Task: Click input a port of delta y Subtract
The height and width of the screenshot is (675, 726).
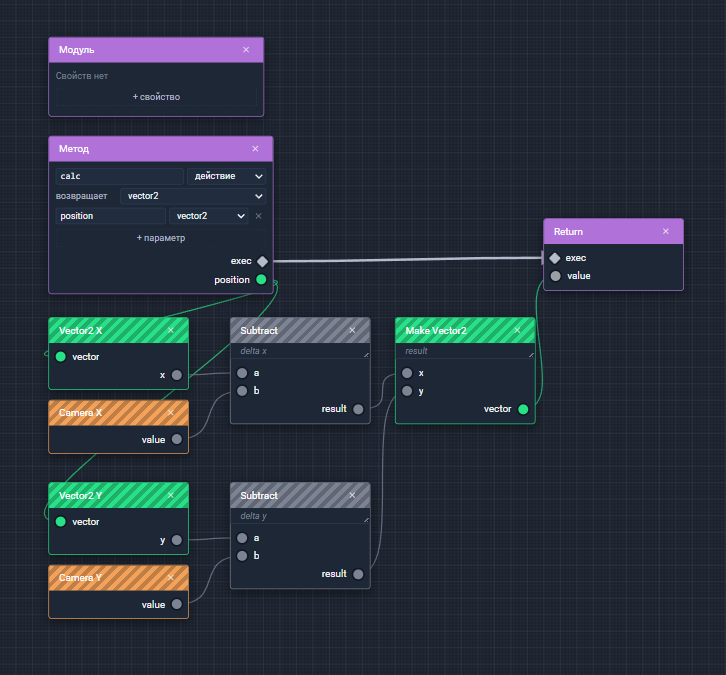Action: click(x=242, y=538)
